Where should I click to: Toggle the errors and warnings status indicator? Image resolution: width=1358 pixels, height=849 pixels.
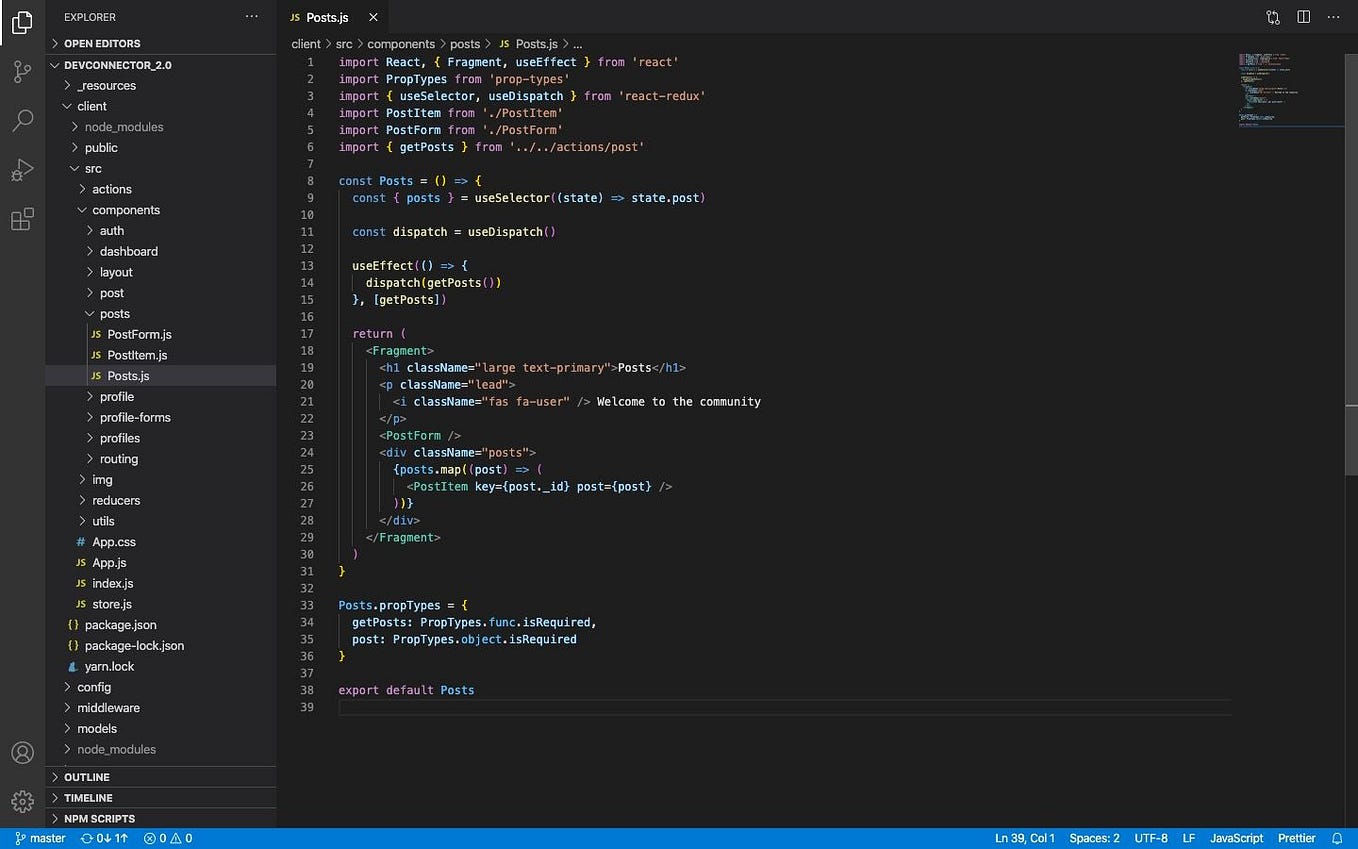pyautogui.click(x=167, y=838)
